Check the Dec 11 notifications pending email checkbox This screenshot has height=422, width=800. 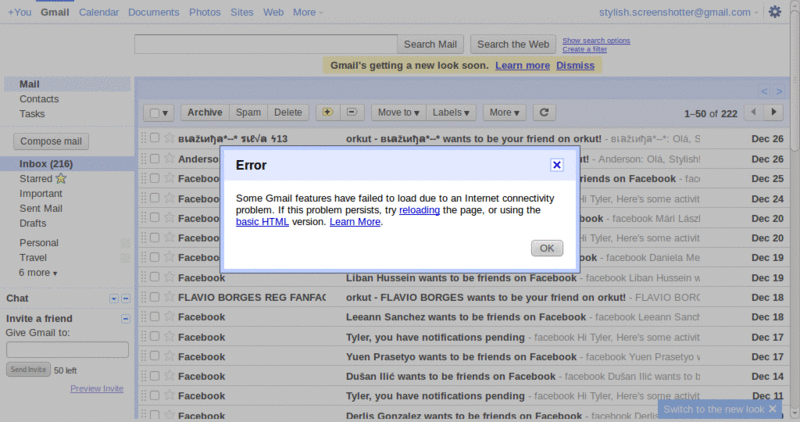pyautogui.click(x=155, y=395)
